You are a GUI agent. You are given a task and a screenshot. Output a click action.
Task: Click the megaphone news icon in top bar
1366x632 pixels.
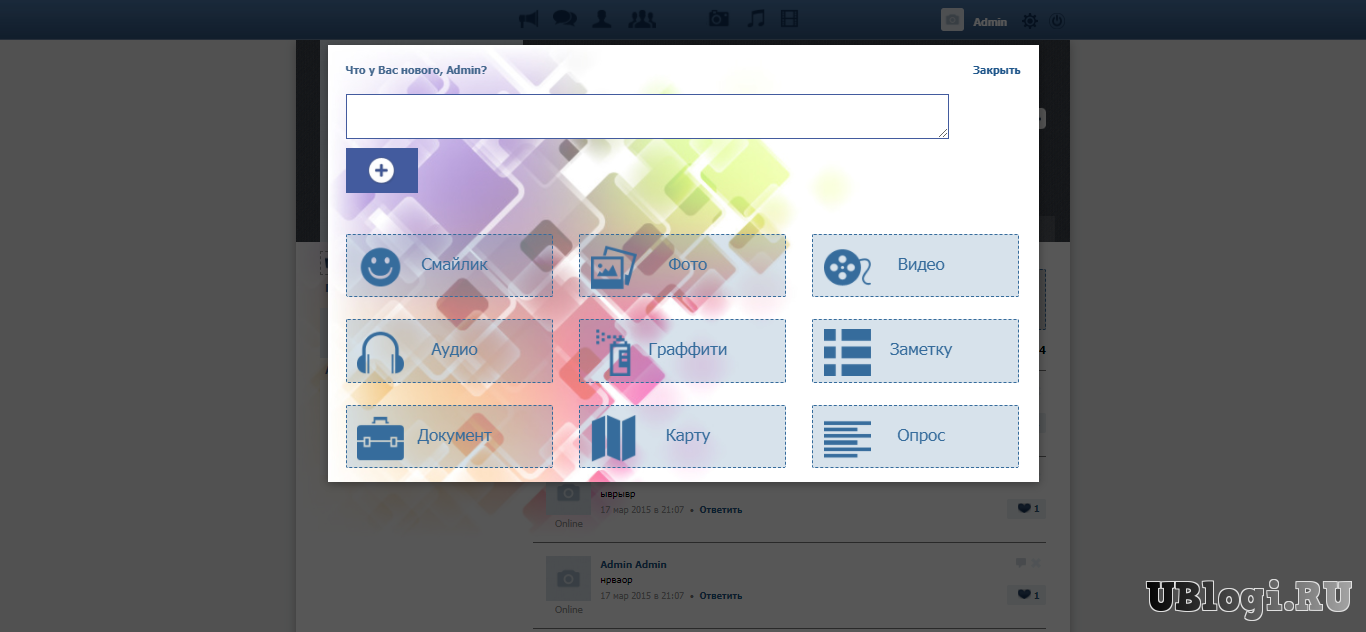point(529,19)
